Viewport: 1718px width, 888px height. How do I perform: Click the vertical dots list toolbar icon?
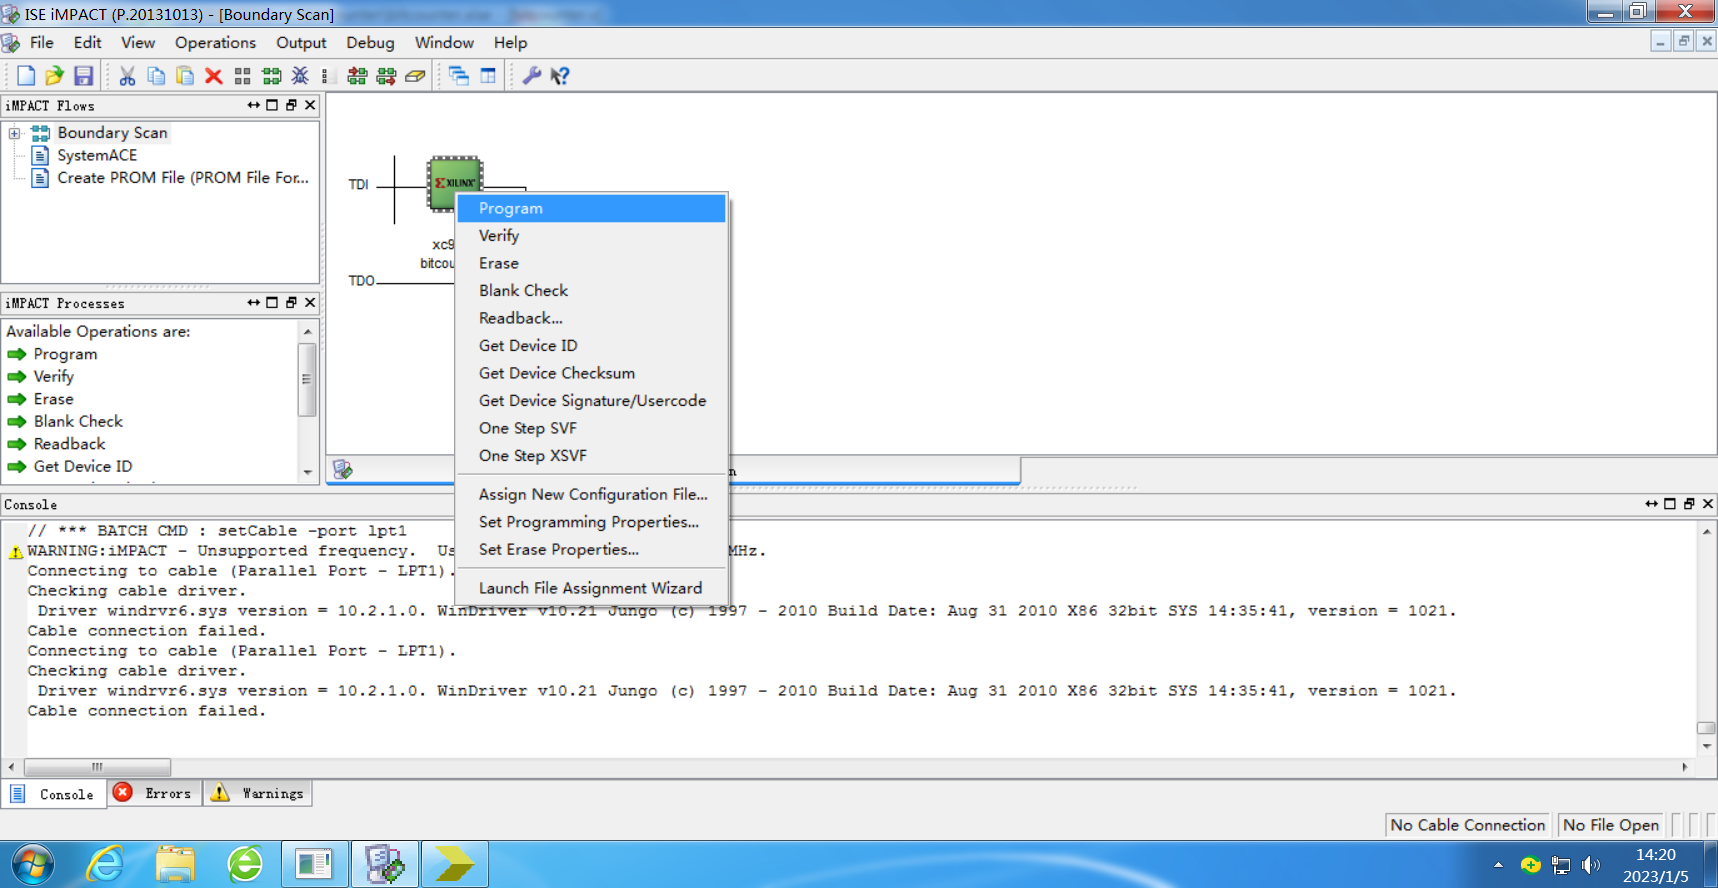(324, 76)
